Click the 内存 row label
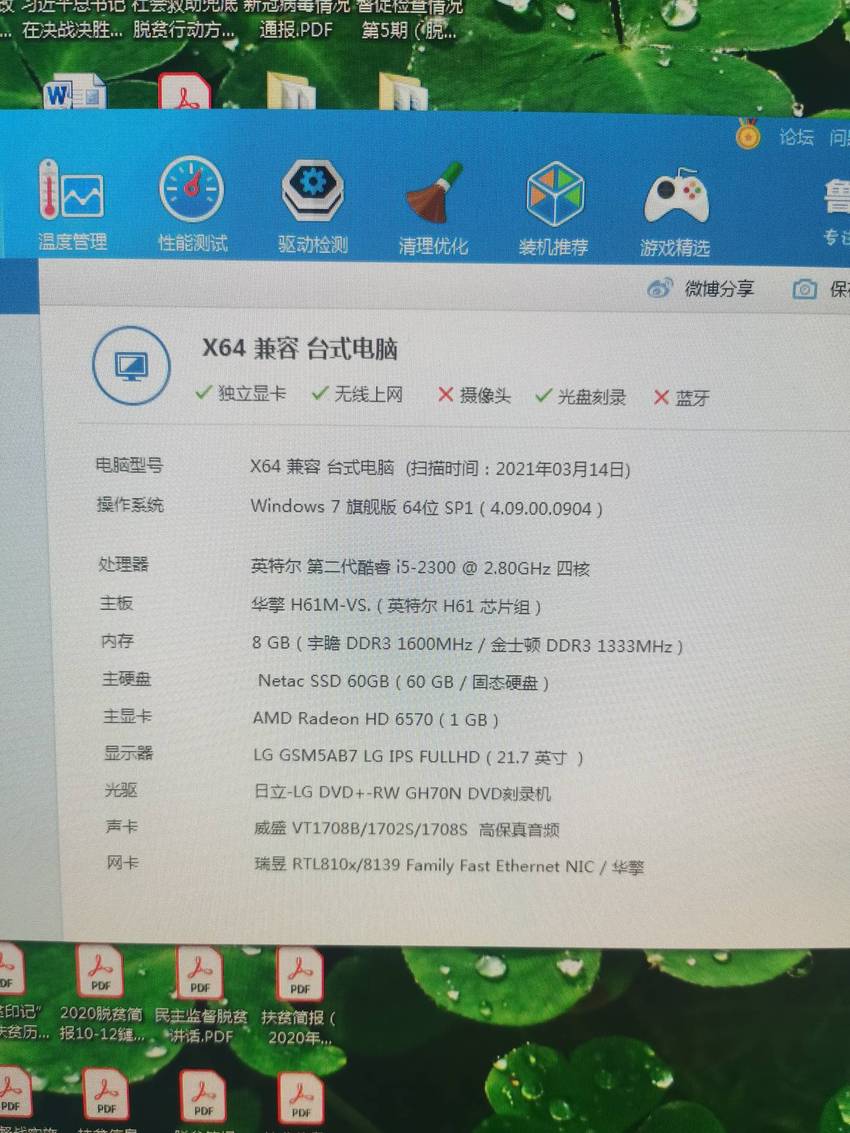 pyautogui.click(x=118, y=640)
